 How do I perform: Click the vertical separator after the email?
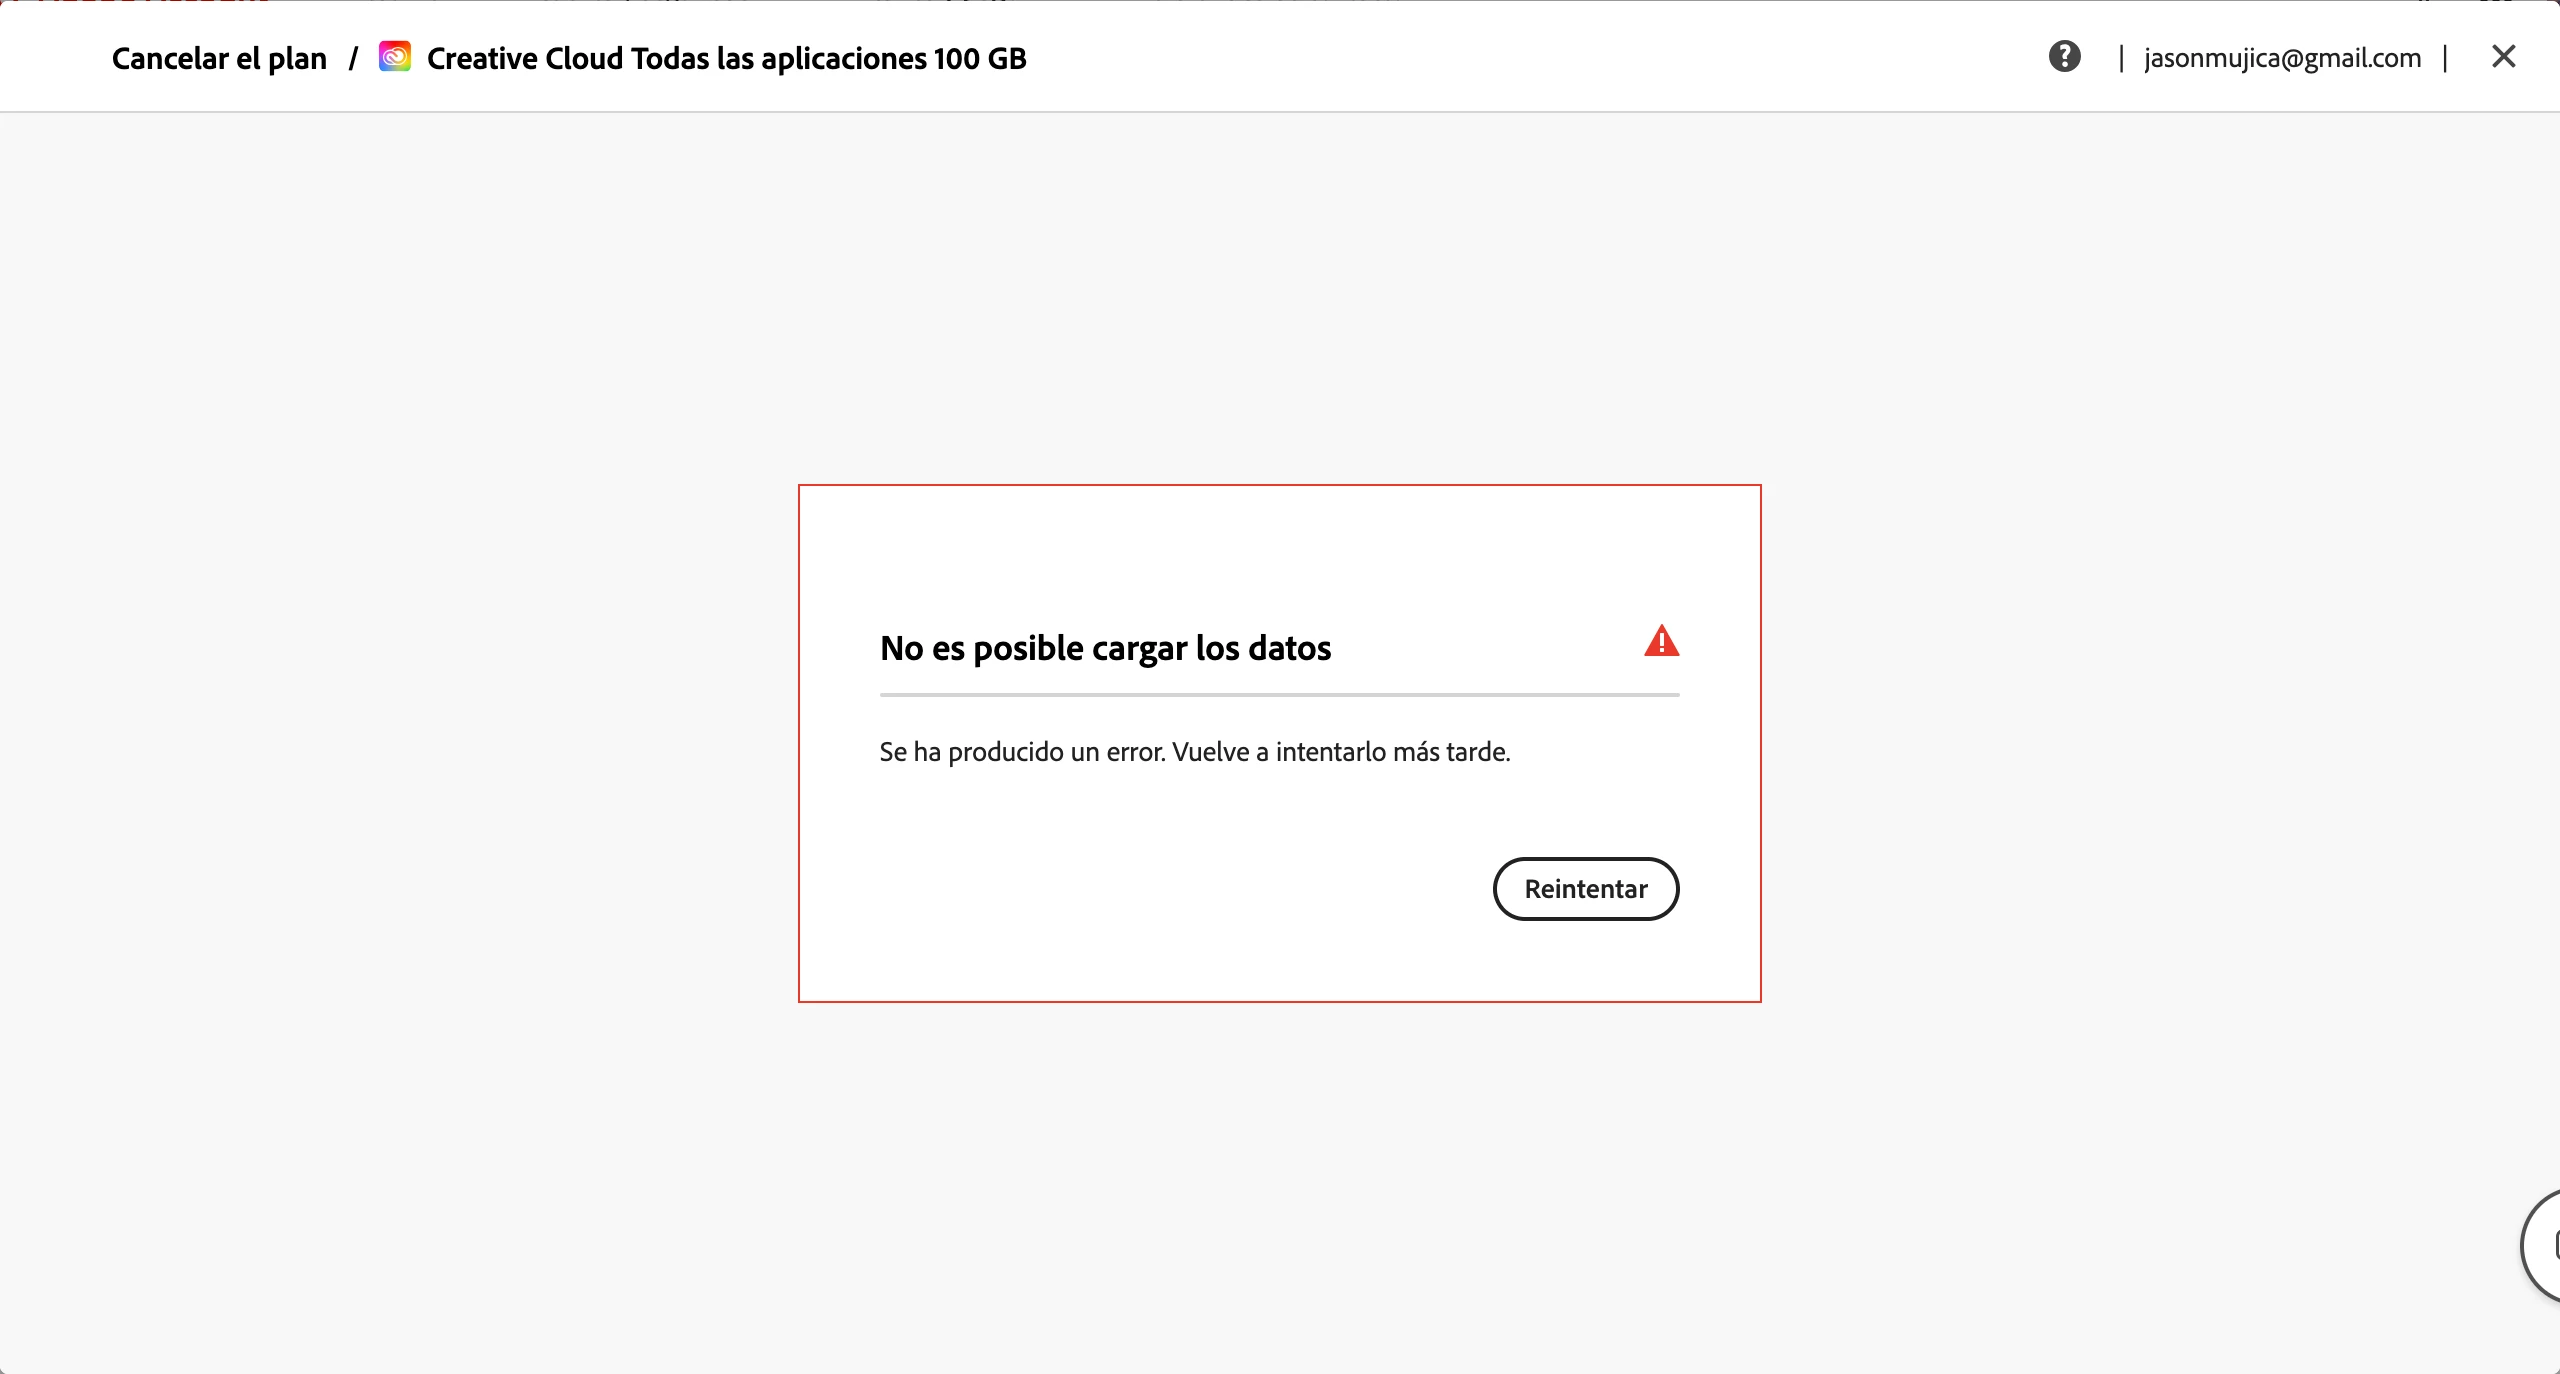tap(2444, 58)
